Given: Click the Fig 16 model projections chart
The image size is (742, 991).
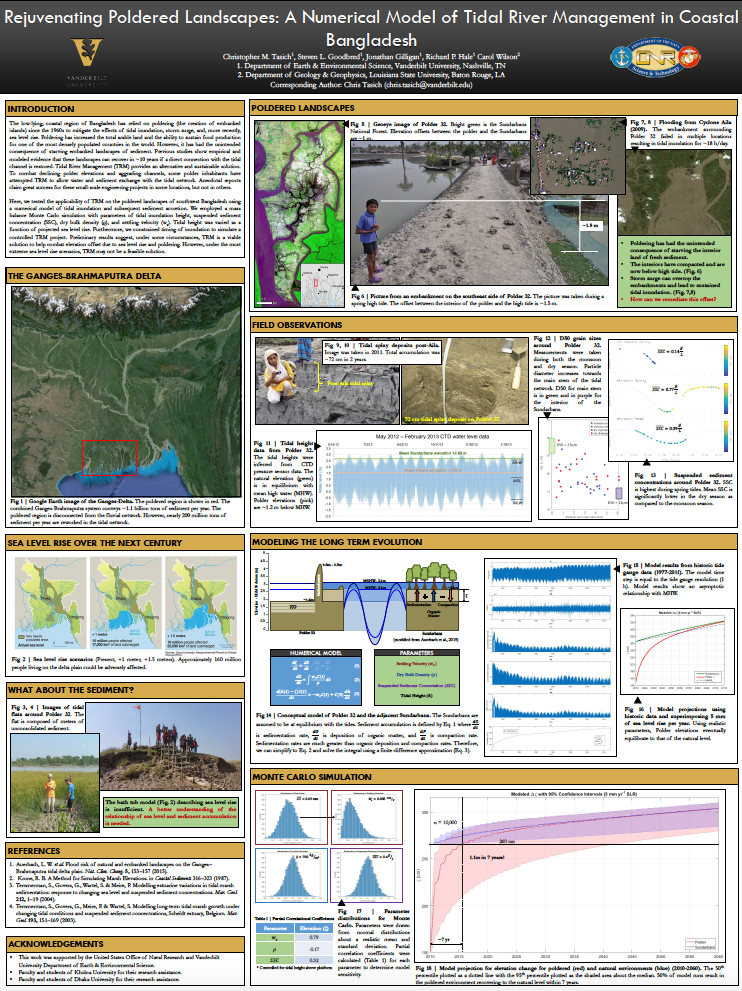Looking at the screenshot, I should [677, 652].
